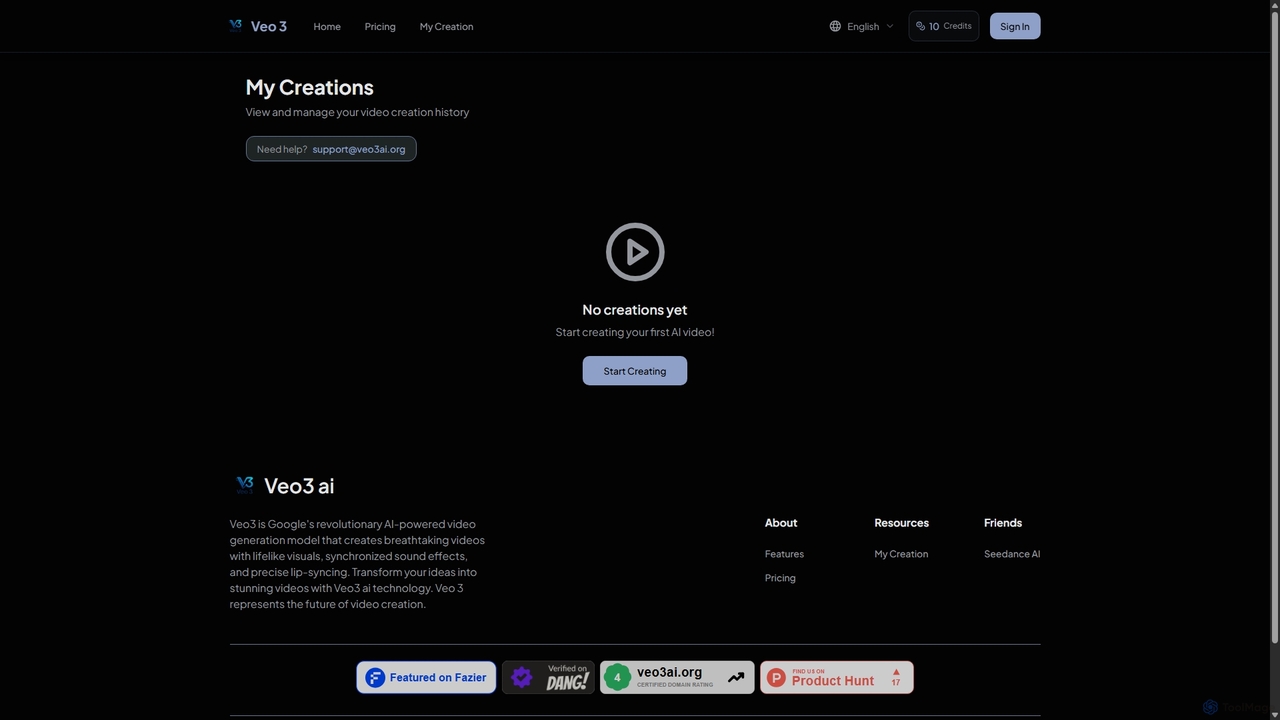The width and height of the screenshot is (1280, 720).
Task: Click the large play circle icon
Action: (635, 252)
